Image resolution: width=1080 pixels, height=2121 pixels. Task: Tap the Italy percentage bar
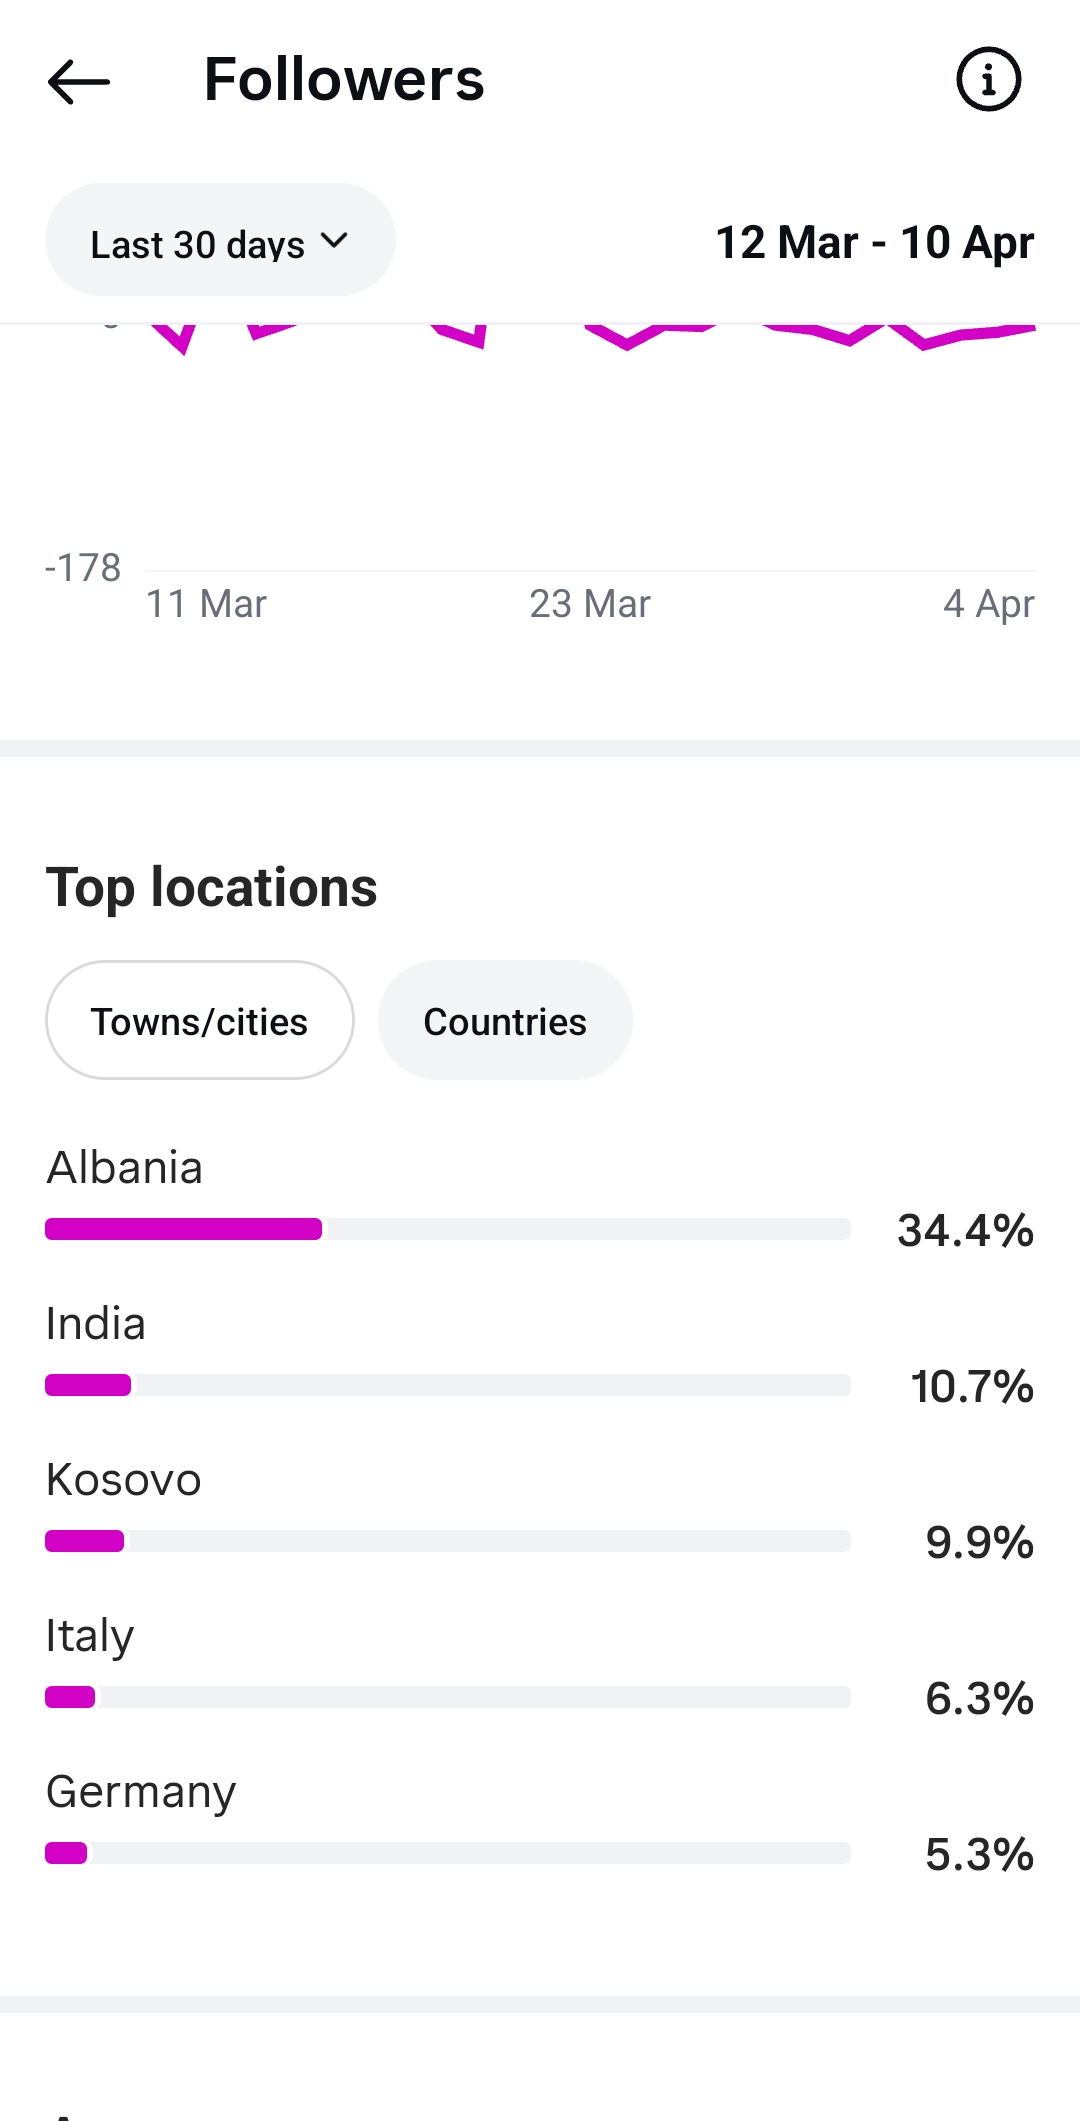pyautogui.click(x=447, y=1697)
